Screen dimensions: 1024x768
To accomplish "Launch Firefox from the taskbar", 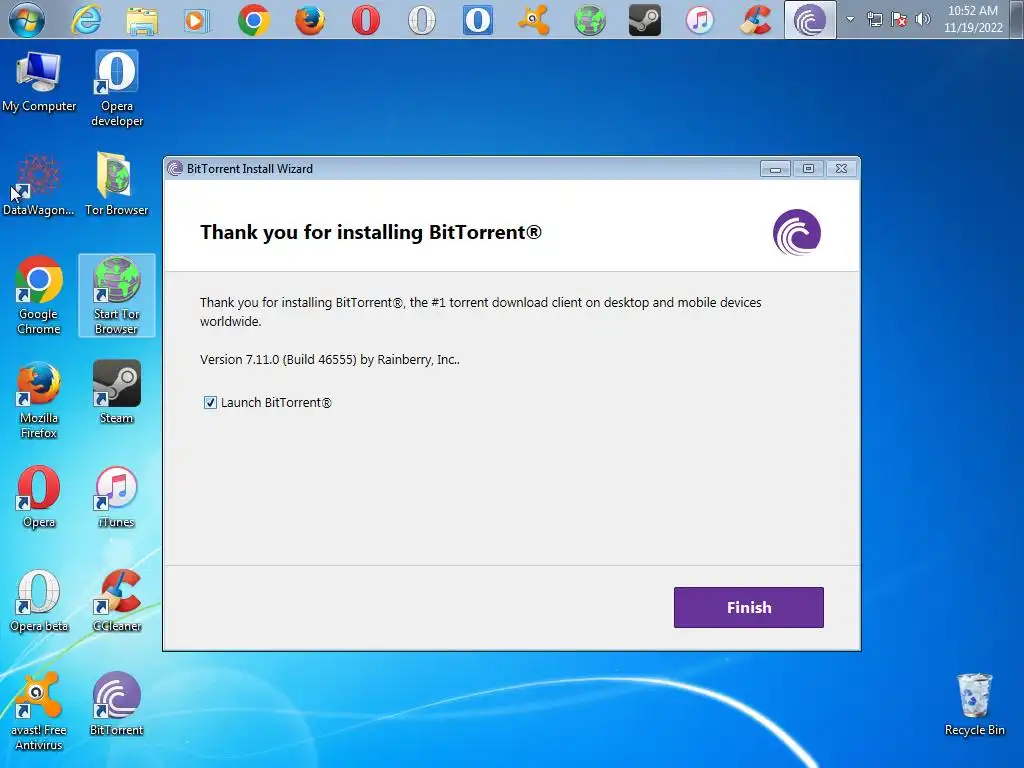I will (x=310, y=20).
